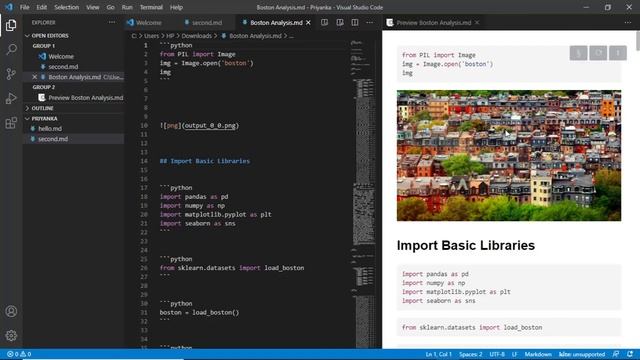Open the Manage gear icon

(x=11, y=336)
